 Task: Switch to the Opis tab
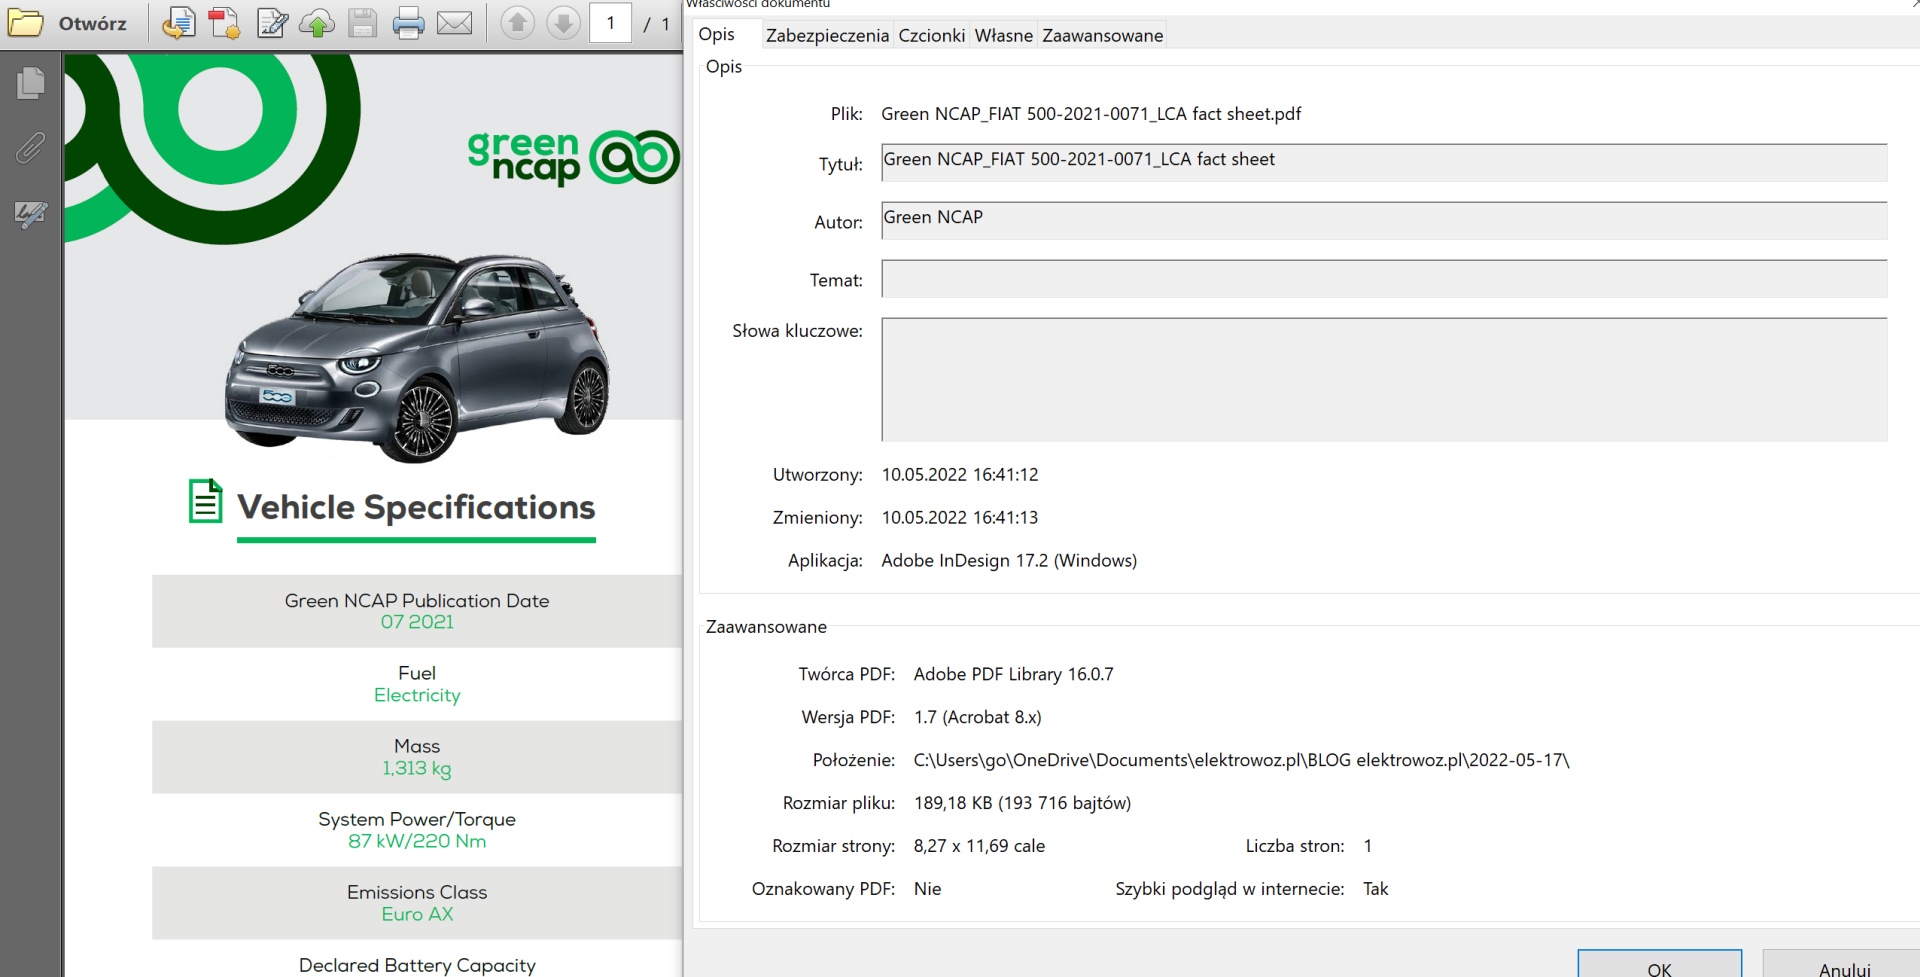pos(717,34)
